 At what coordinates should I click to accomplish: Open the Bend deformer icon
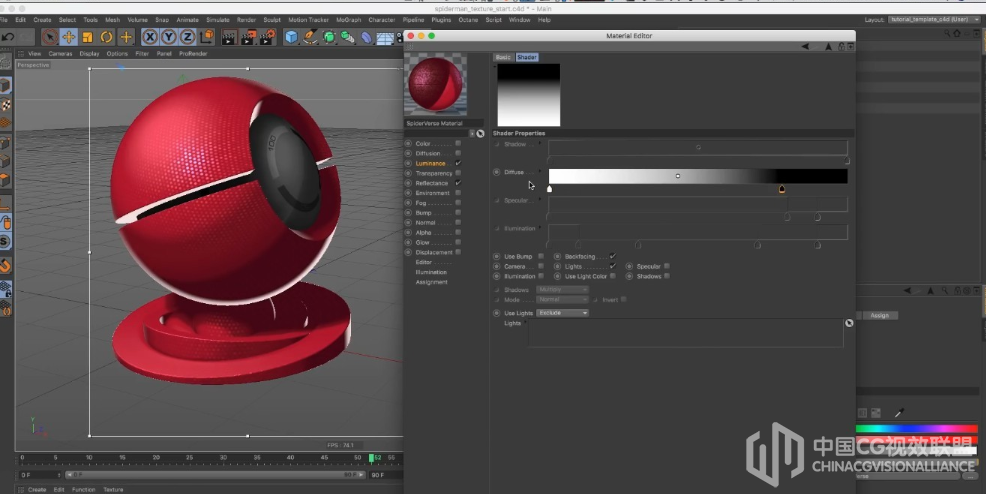coord(367,38)
